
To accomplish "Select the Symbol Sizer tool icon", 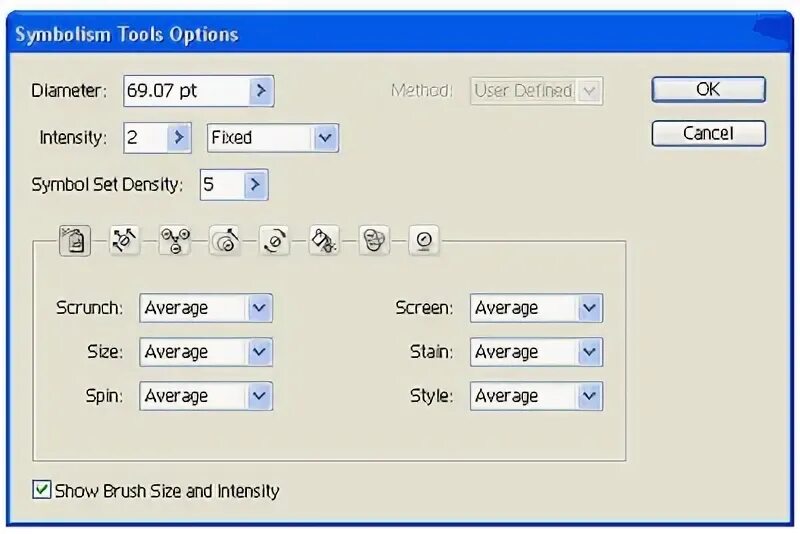I will point(224,240).
